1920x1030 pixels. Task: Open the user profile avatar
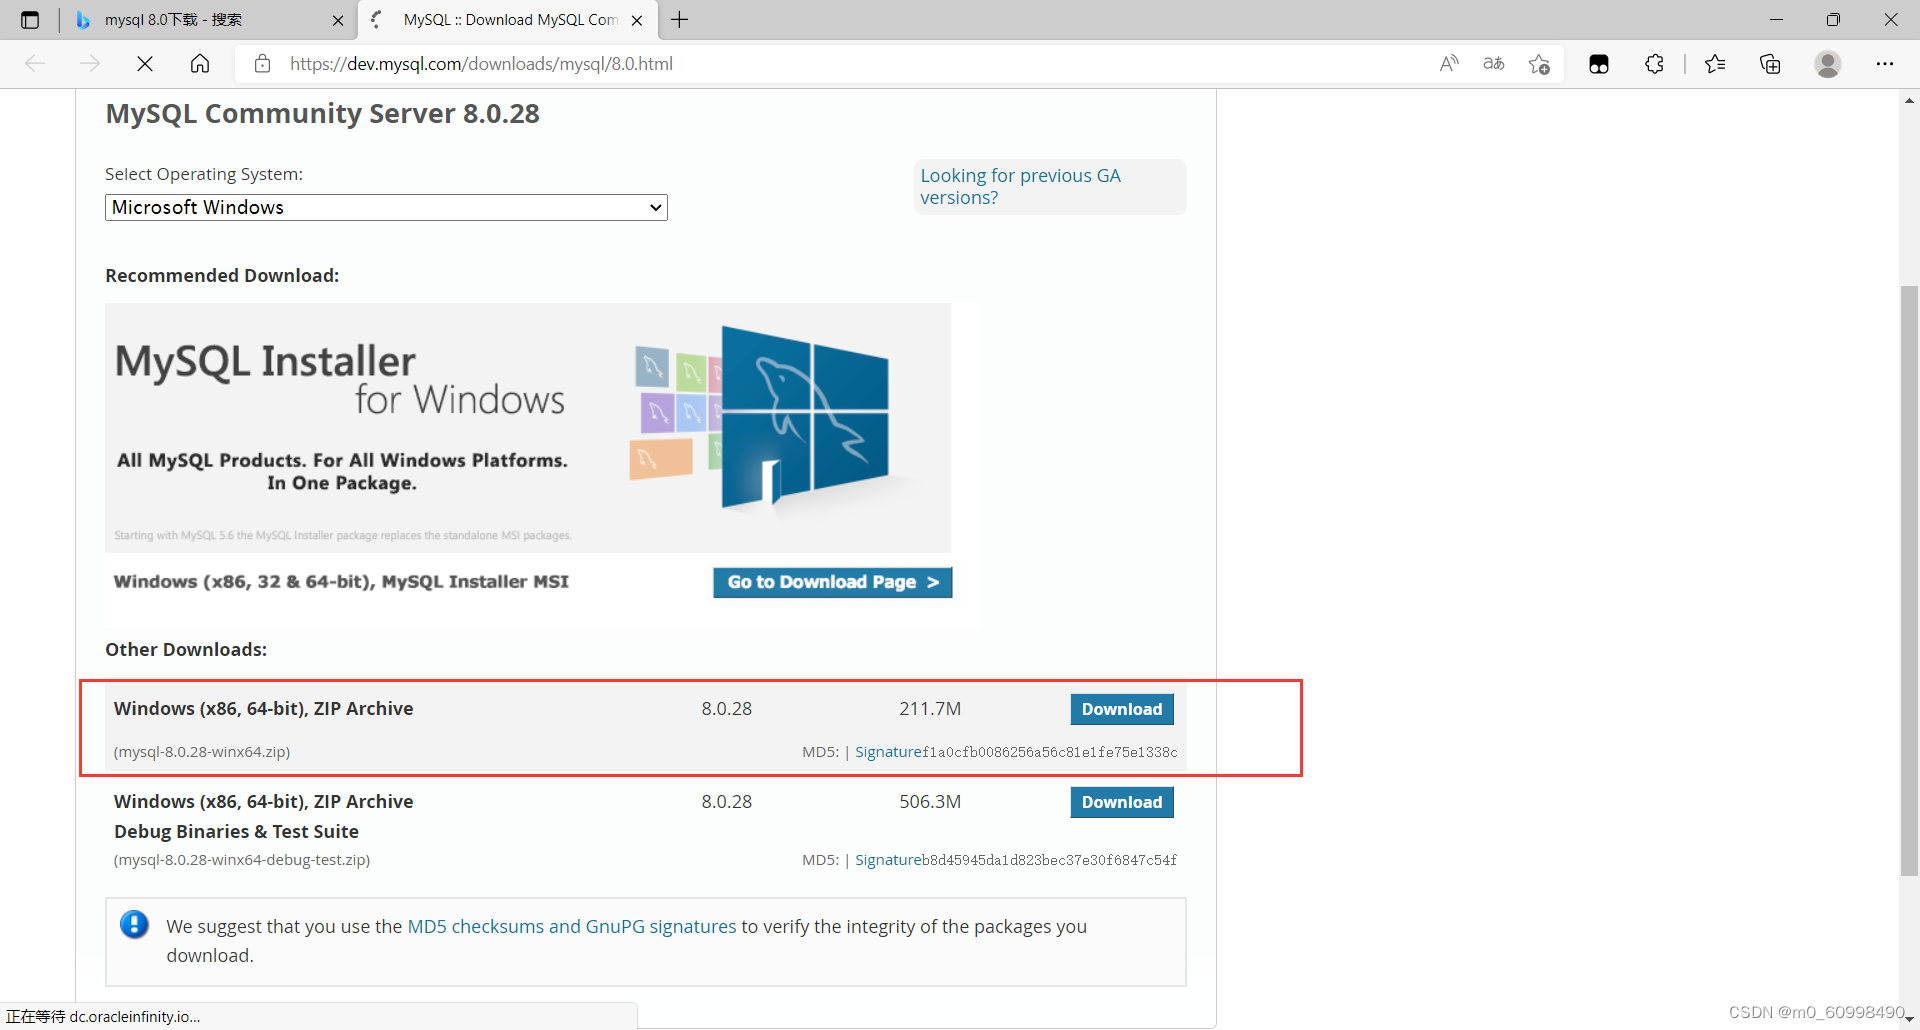(1828, 64)
